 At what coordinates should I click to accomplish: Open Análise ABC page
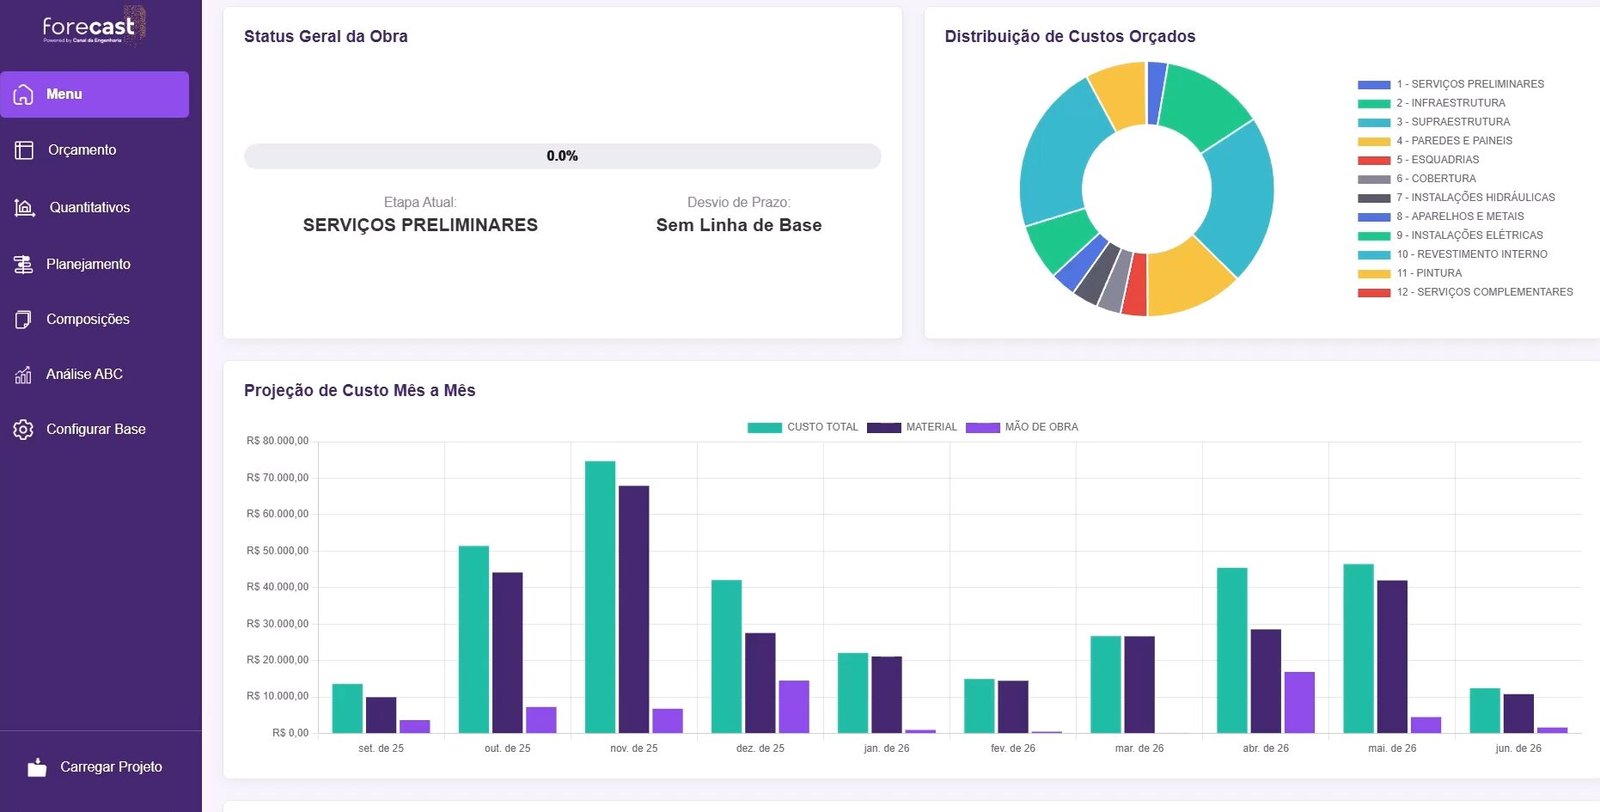click(x=84, y=374)
